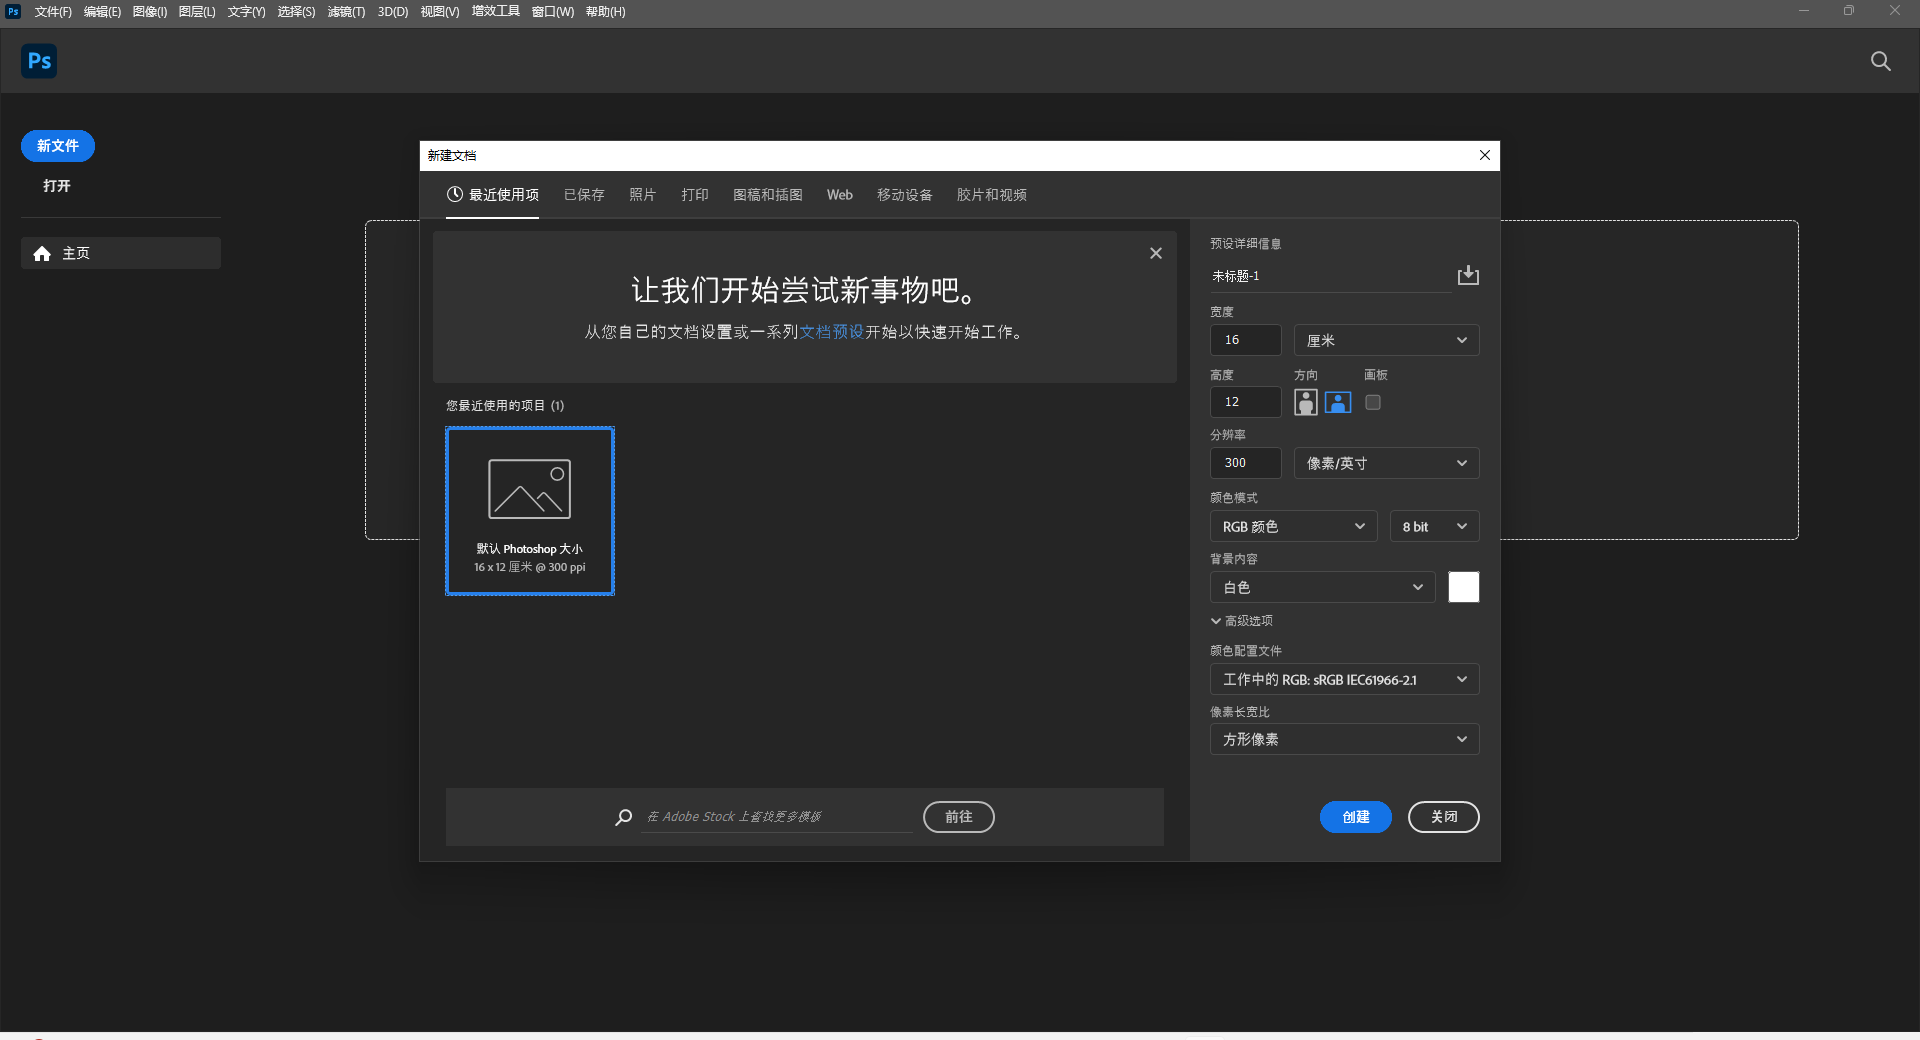Select the 默认 Photoshop 大小 preset thumbnail
1920x1040 pixels.
[530, 511]
